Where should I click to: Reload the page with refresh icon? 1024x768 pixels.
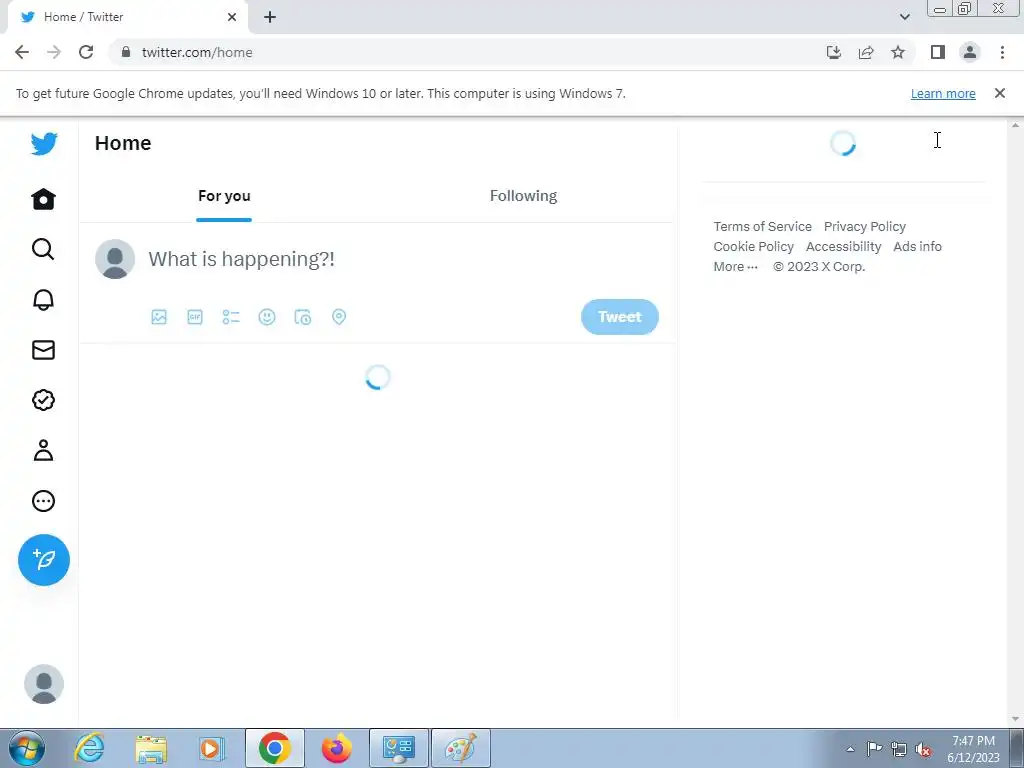click(x=86, y=52)
